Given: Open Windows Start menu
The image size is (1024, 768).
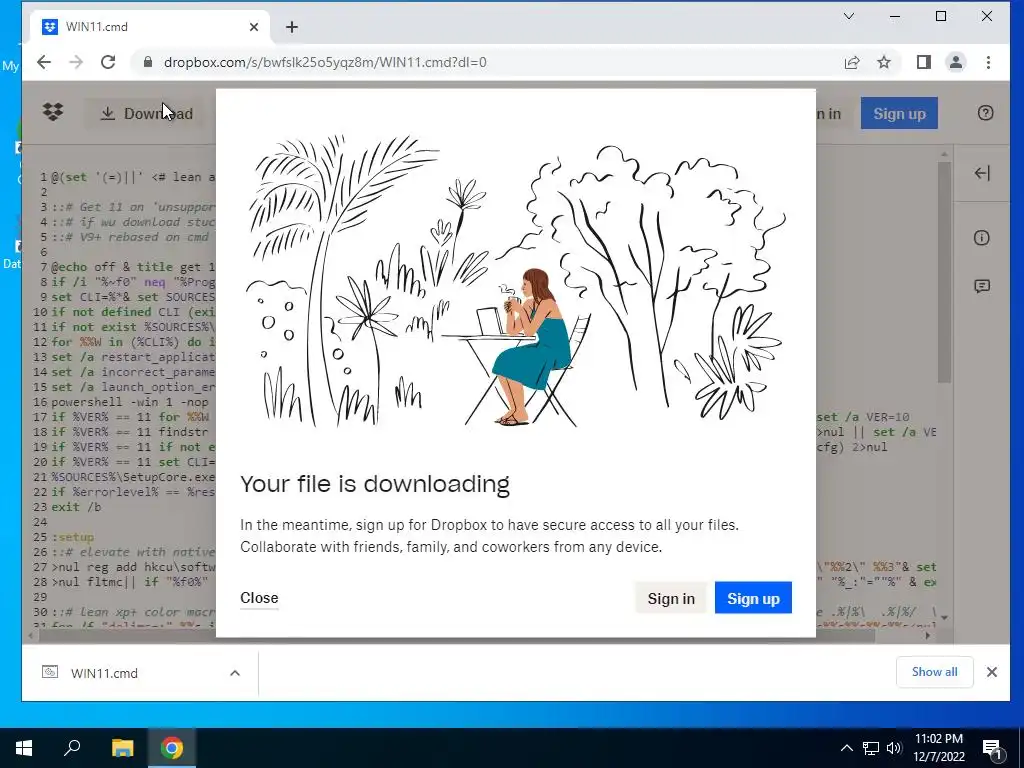Looking at the screenshot, I should pos(24,748).
